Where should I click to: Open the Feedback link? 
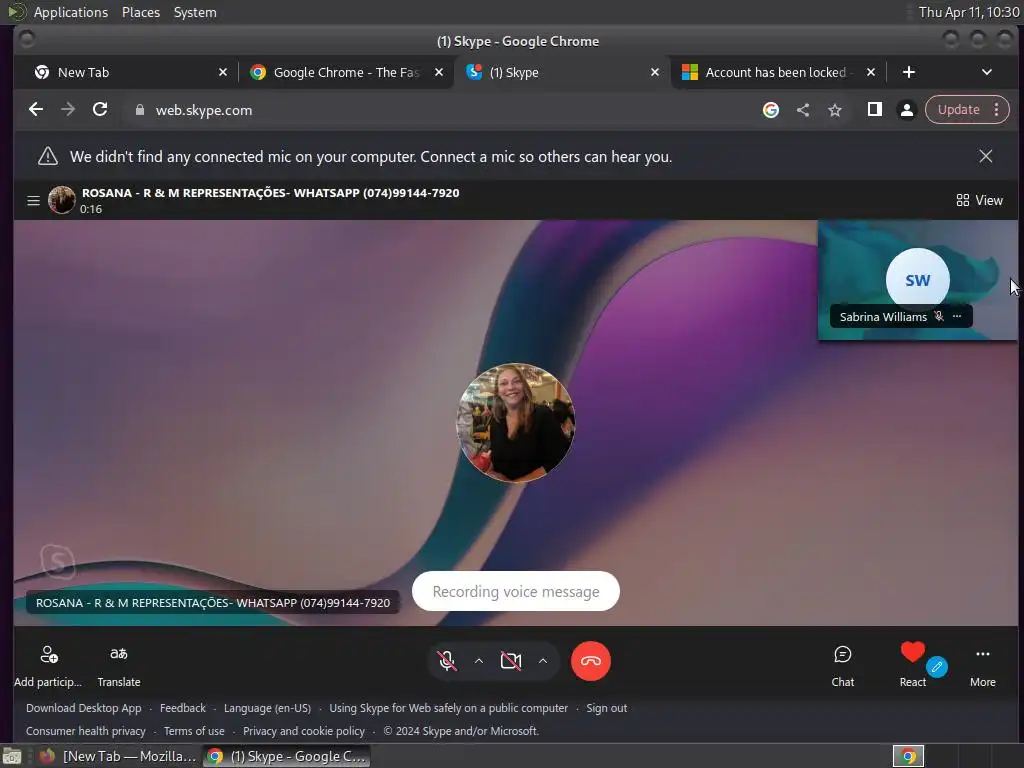click(183, 708)
